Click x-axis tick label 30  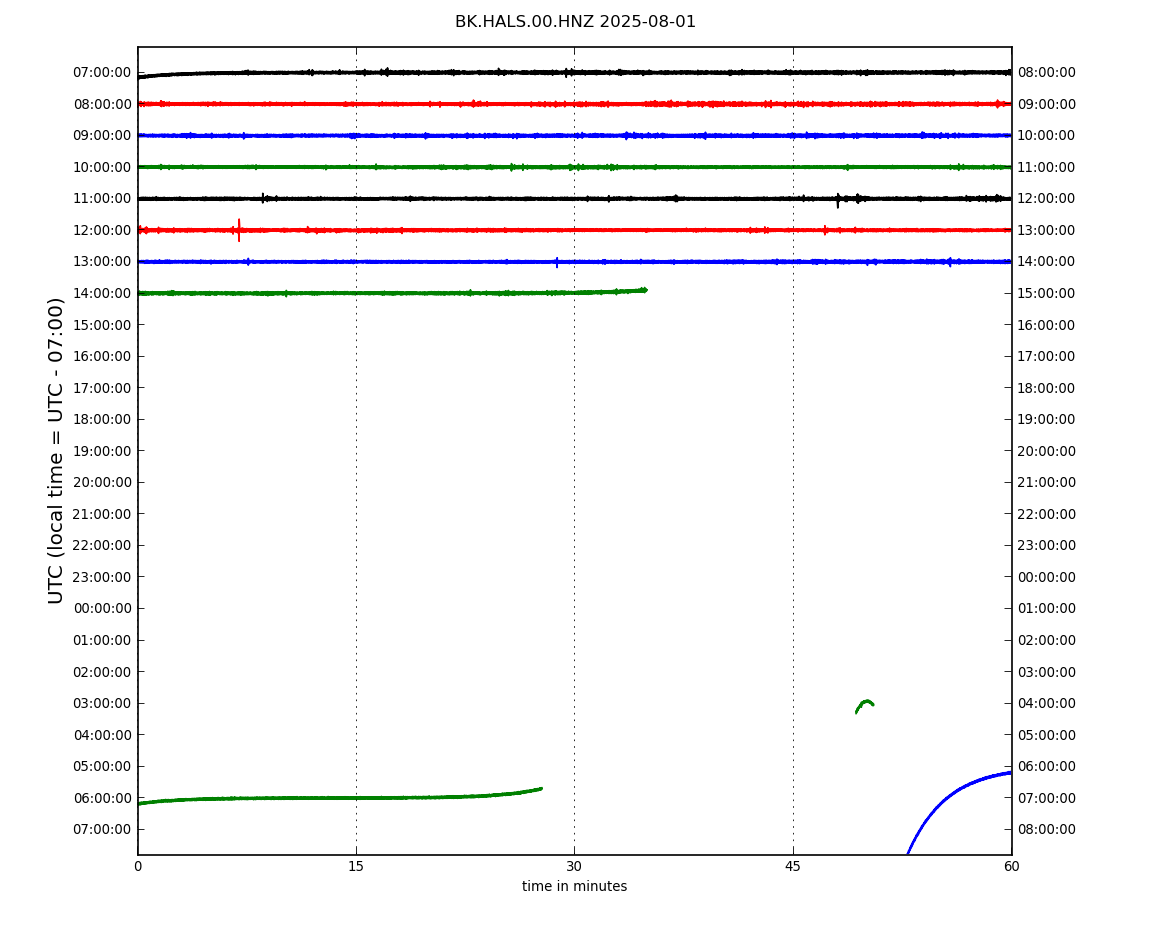click(574, 866)
